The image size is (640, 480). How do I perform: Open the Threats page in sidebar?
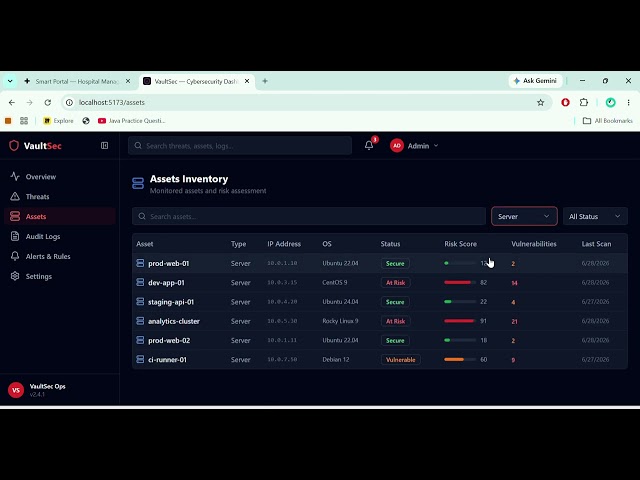tap(60, 197)
